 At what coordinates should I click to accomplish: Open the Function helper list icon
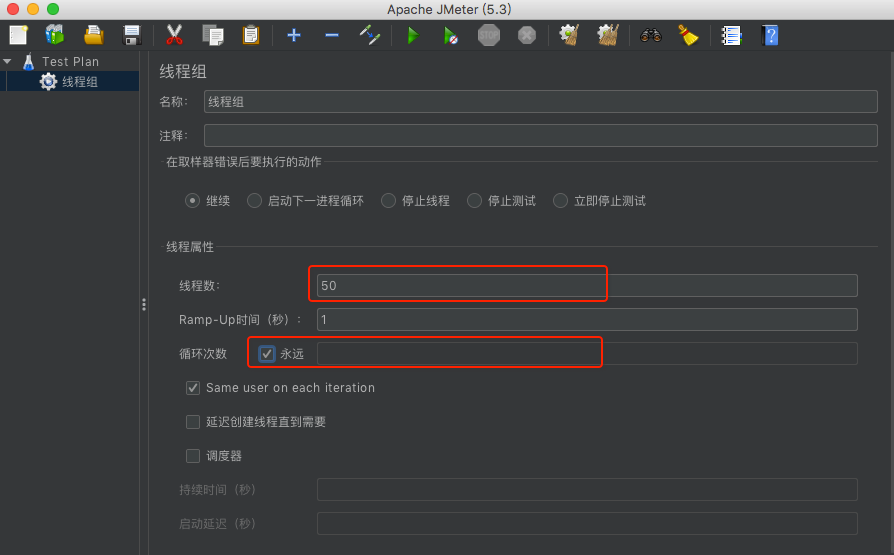coord(731,35)
